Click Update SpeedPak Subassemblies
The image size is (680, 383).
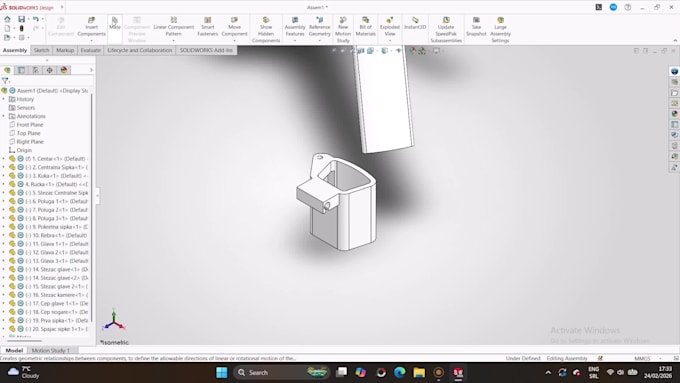point(446,30)
